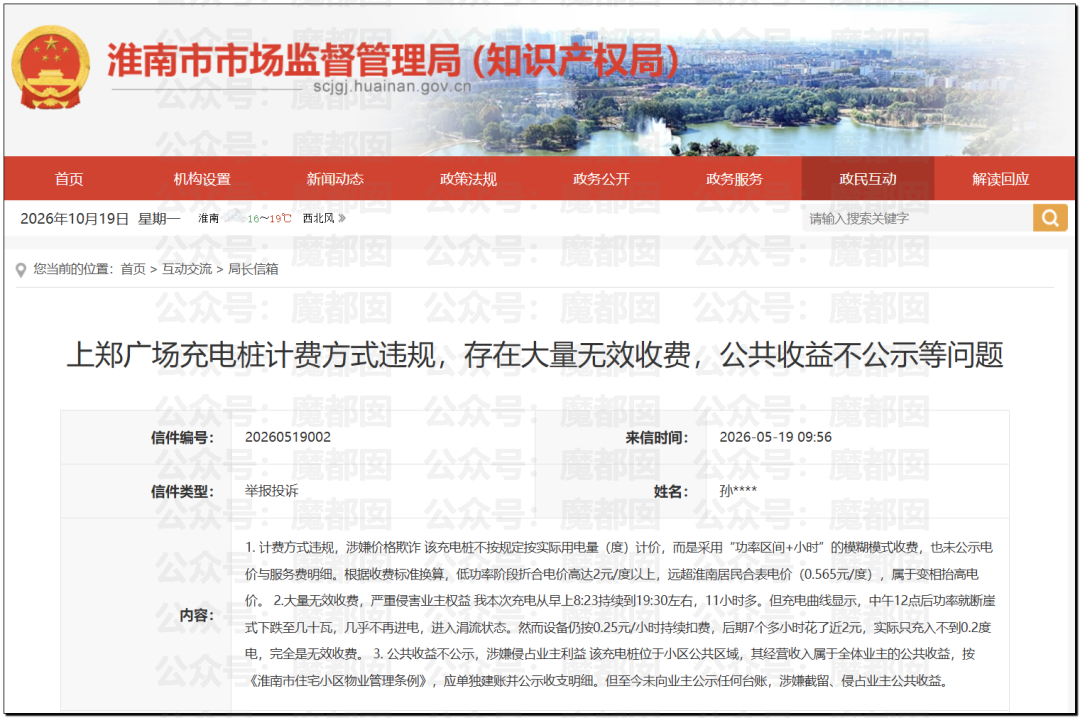Go to 互动交流 in the breadcrumb
The width and height of the screenshot is (1080, 718).
[x=187, y=269]
